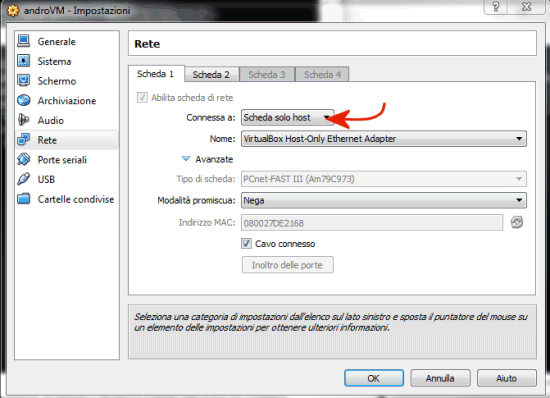Open the Connessa a dropdown
This screenshot has width=550, height=398.
287,117
